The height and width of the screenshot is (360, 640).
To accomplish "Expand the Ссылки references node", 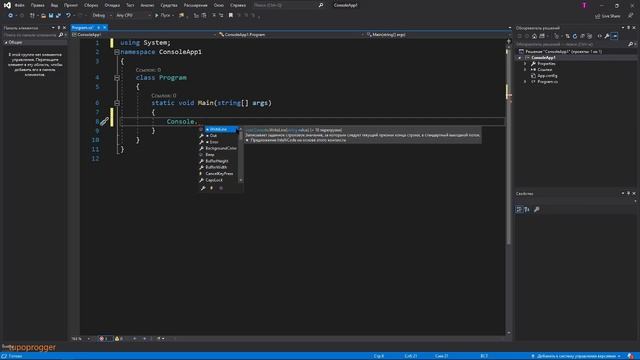I will coord(525,70).
